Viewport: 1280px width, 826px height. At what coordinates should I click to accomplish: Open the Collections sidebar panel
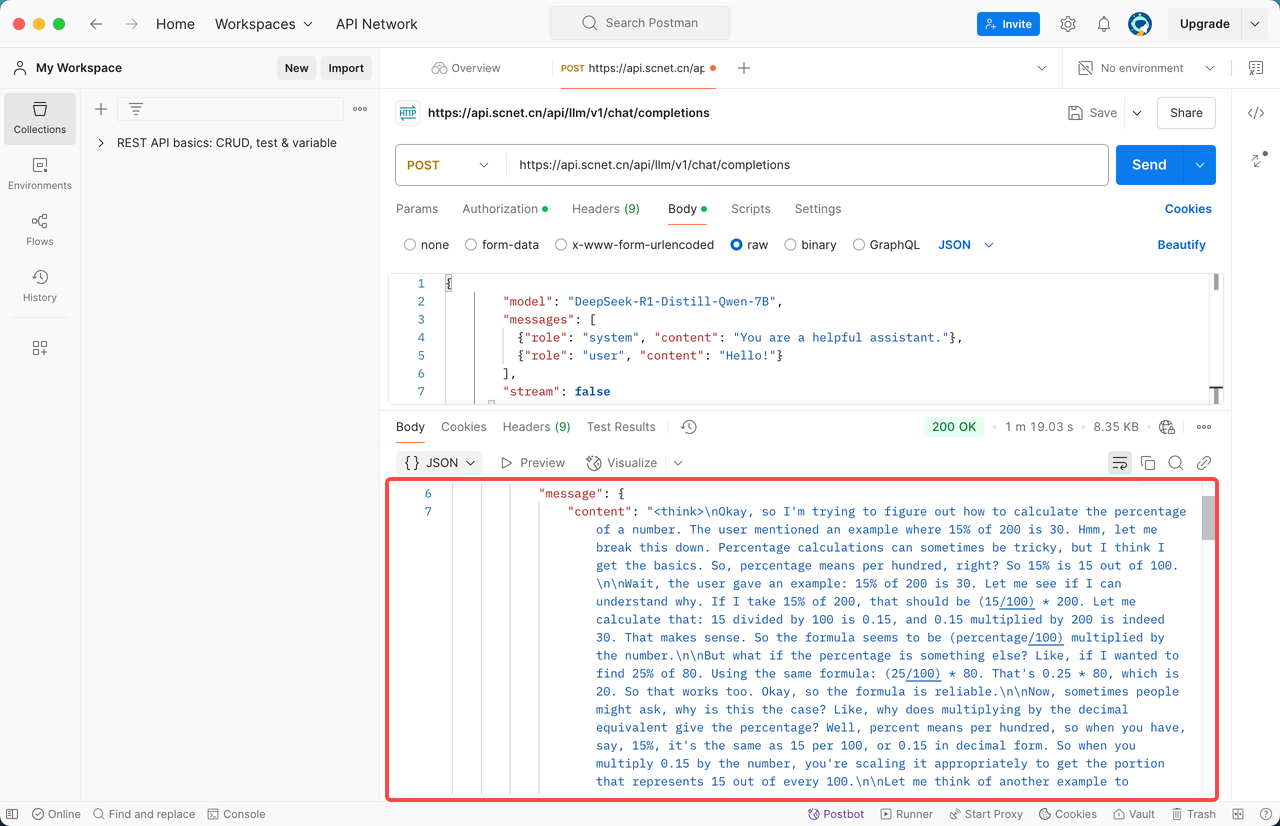click(40, 118)
